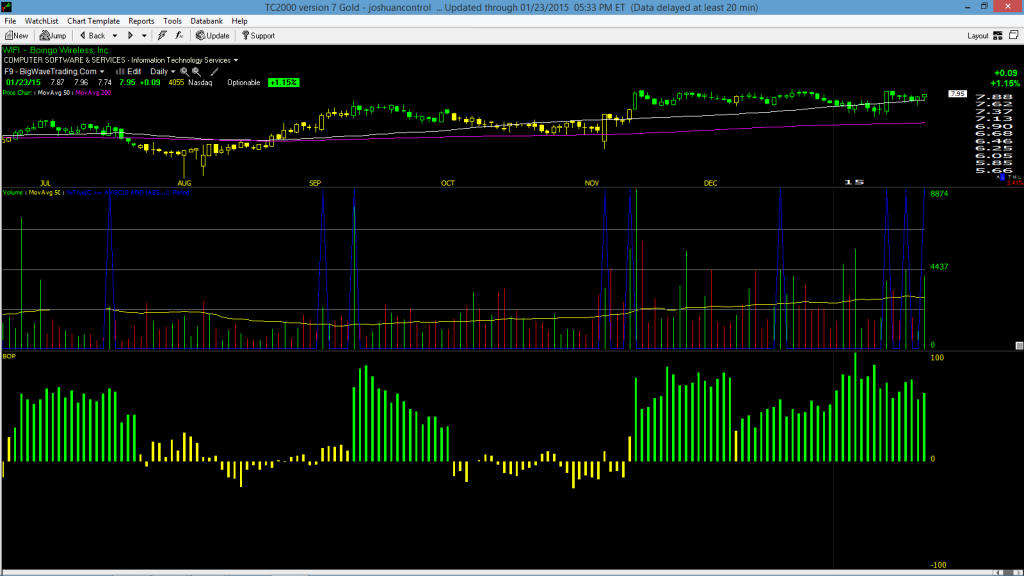The image size is (1024, 576).
Task: Click the lightning bolt toolbar icon
Action: (x=162, y=36)
